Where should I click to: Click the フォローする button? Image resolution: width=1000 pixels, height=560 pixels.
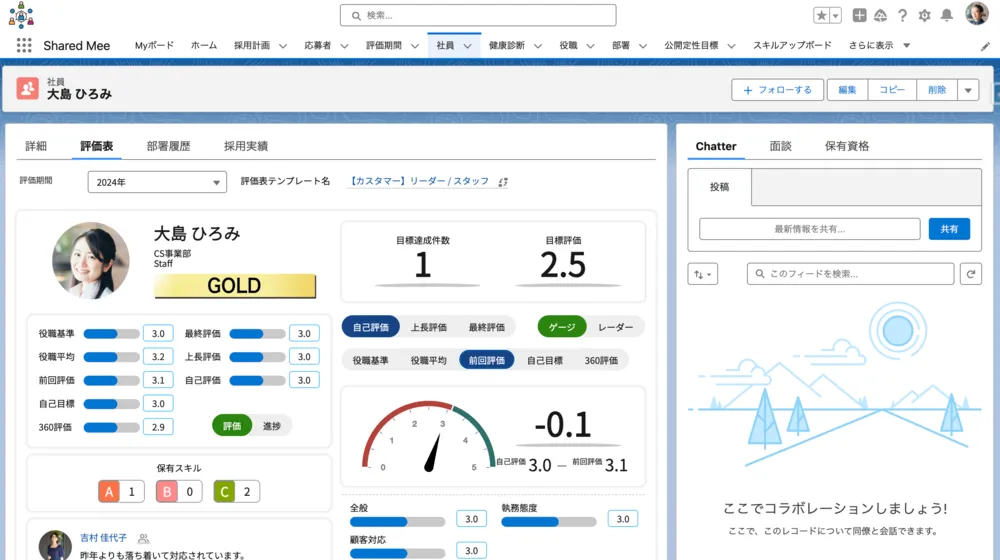[x=777, y=90]
